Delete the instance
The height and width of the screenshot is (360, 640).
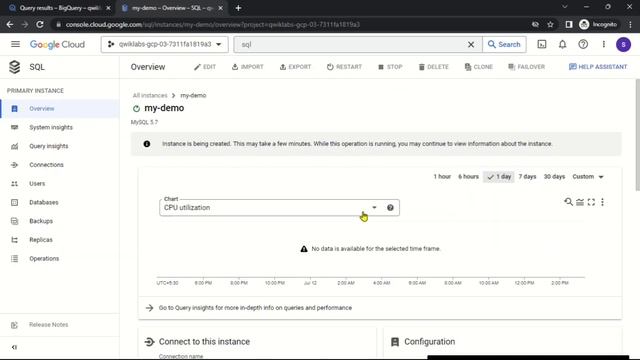click(433, 67)
